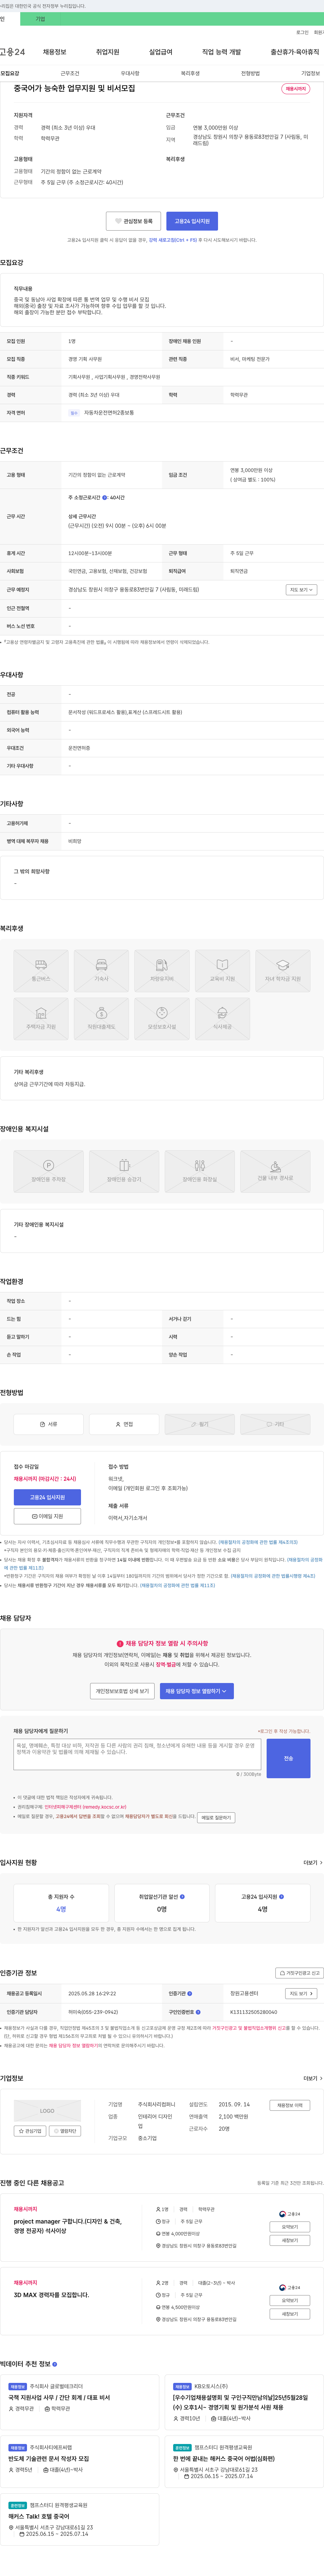The width and height of the screenshot is (324, 2576).
Task: Open the 출산휴가·육아휴직 menu
Action: (295, 52)
